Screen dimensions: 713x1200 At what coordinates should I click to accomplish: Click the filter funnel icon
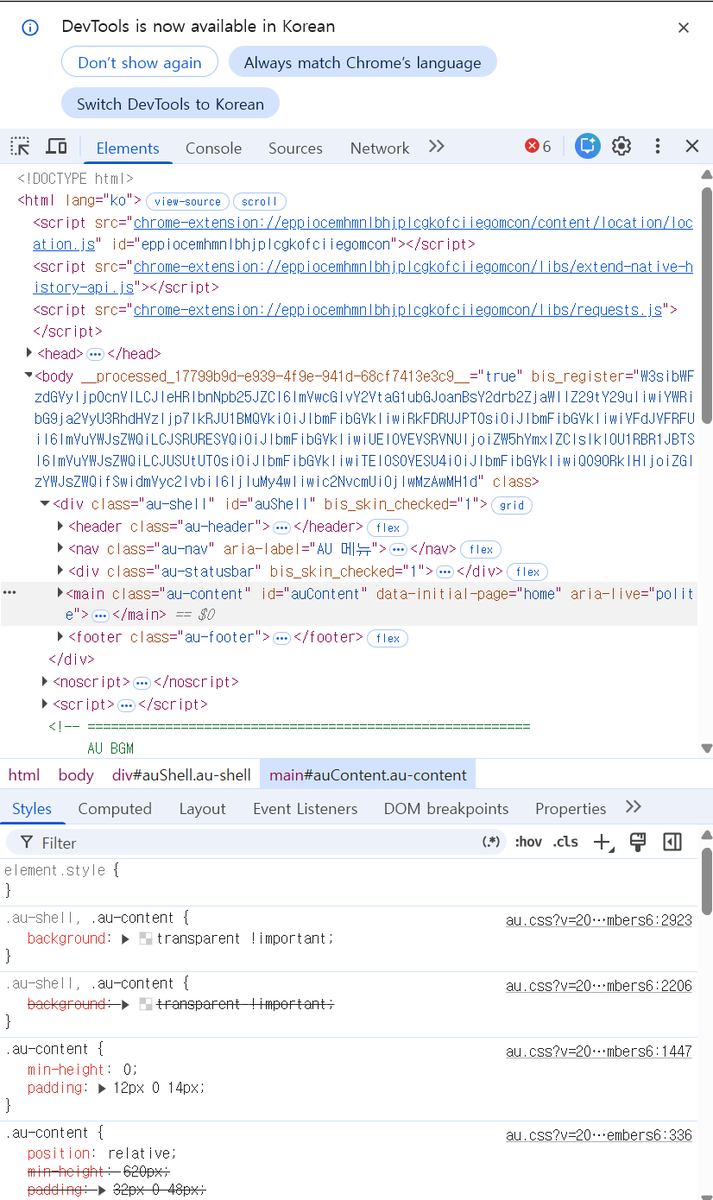[26, 842]
